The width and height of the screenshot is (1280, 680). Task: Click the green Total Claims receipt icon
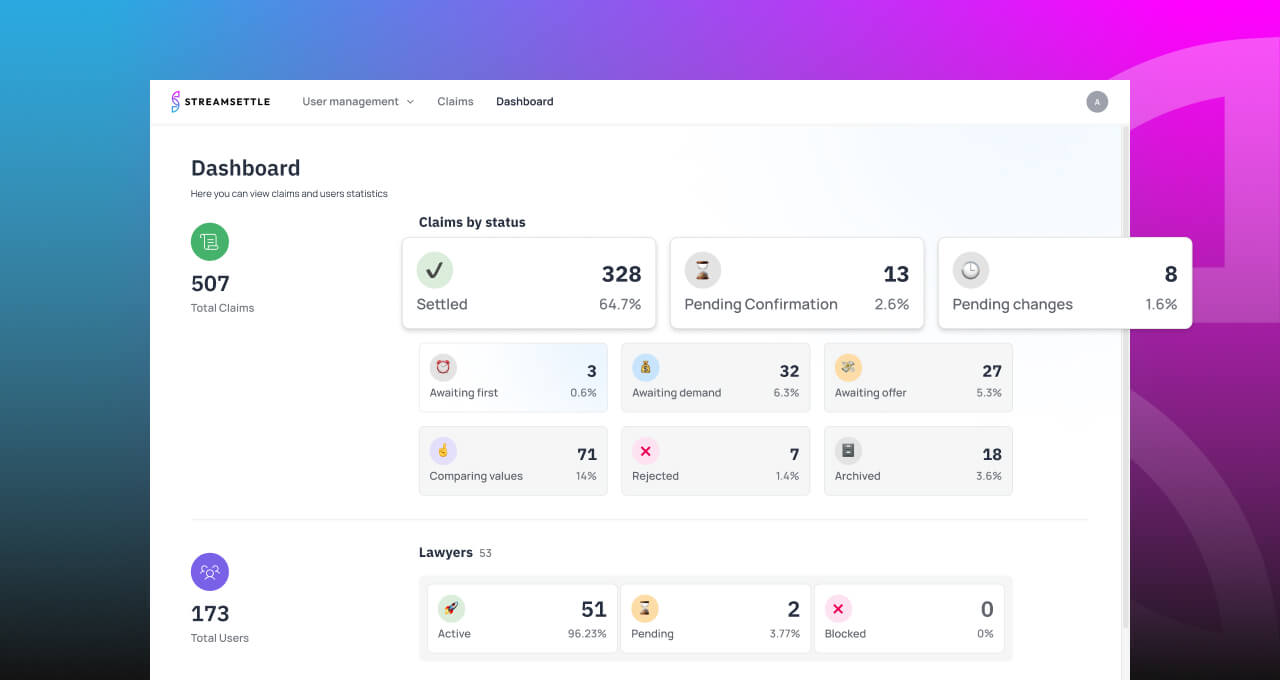pyautogui.click(x=209, y=241)
